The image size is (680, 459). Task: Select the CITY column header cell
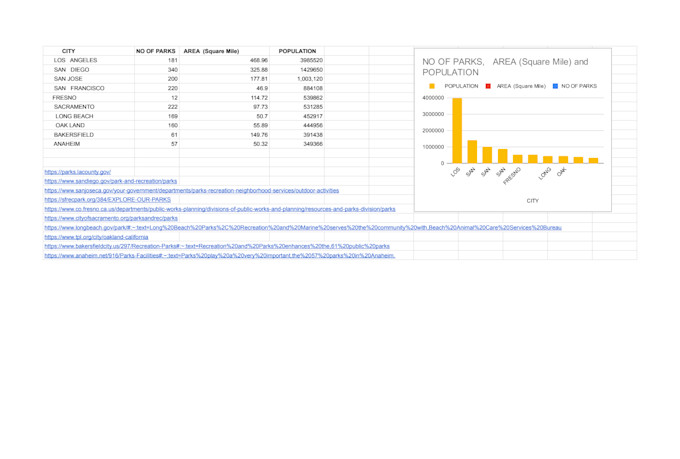click(x=89, y=51)
